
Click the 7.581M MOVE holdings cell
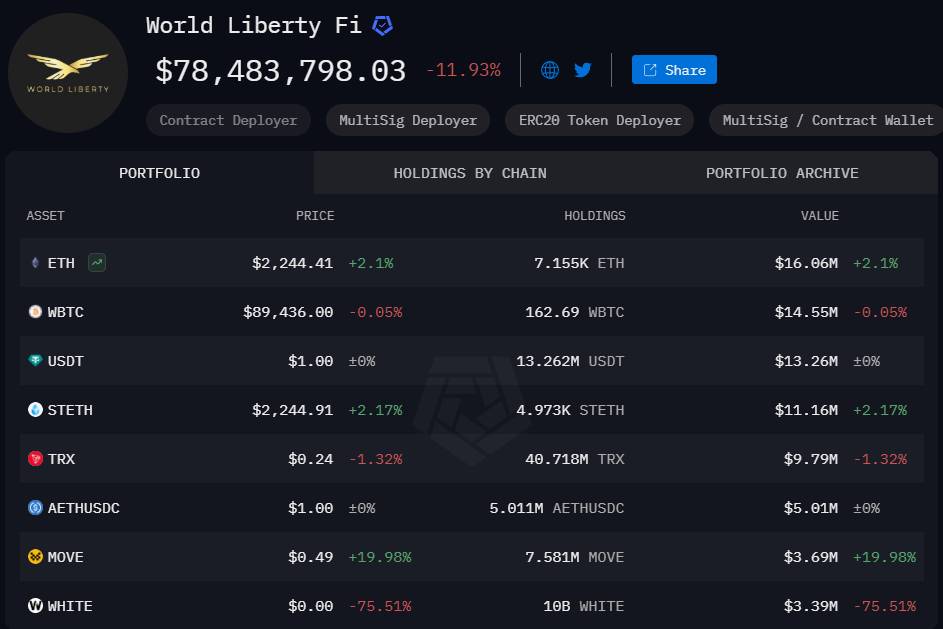[x=575, y=557]
